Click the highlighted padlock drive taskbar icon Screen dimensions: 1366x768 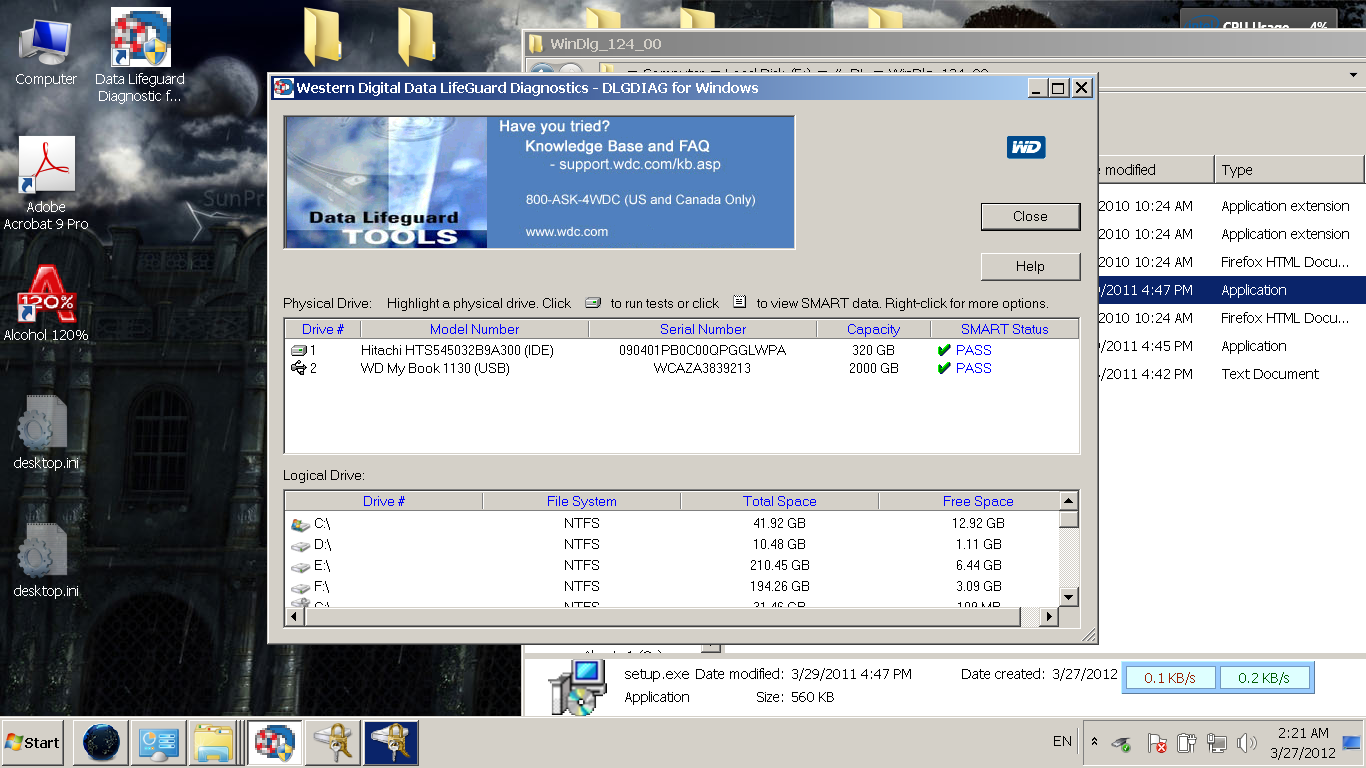tap(391, 743)
